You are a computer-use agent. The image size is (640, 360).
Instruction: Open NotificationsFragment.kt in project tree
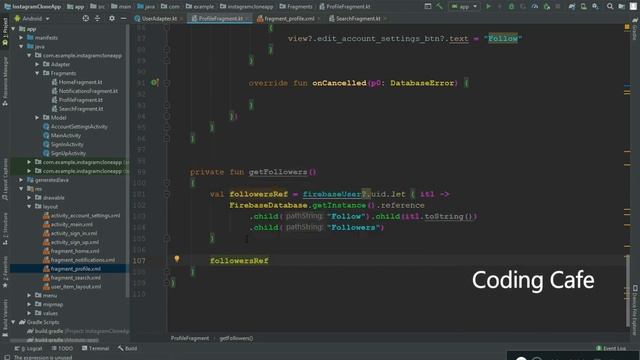point(84,91)
